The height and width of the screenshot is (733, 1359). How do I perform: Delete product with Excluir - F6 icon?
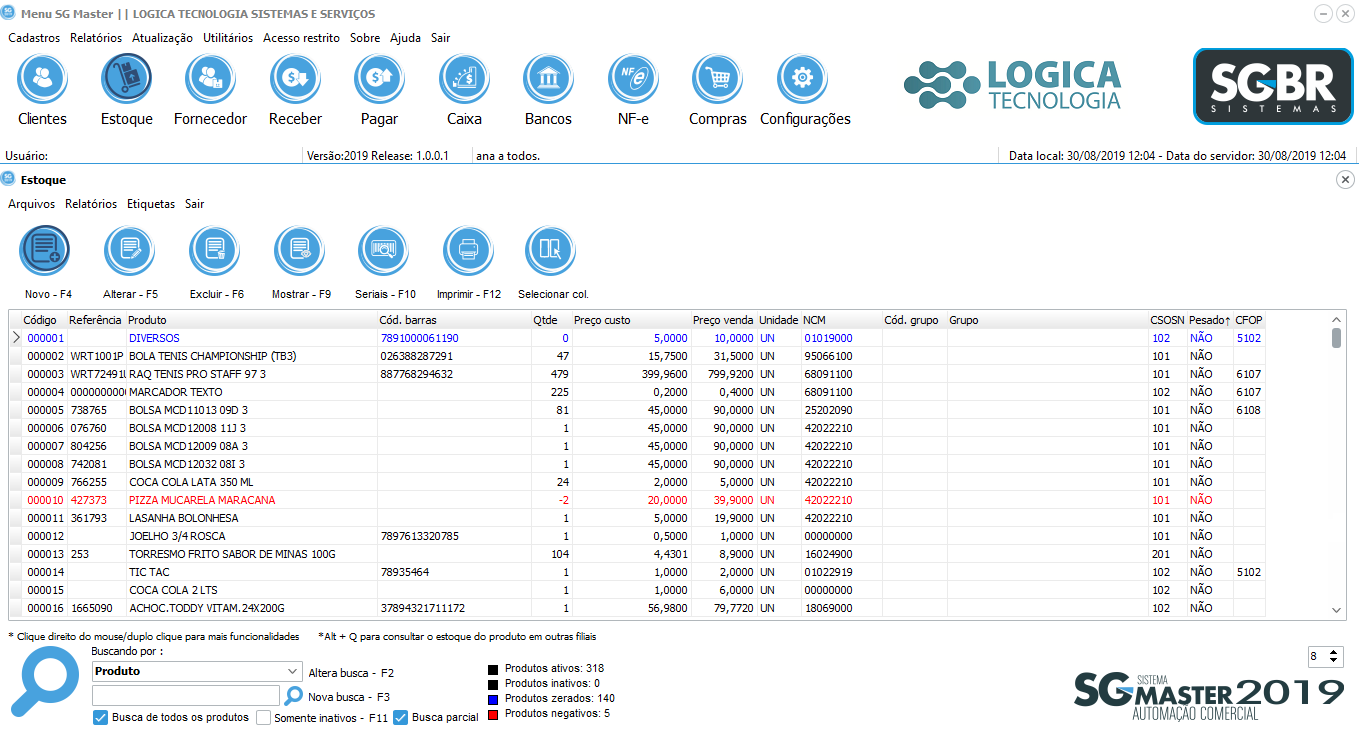(x=215, y=251)
